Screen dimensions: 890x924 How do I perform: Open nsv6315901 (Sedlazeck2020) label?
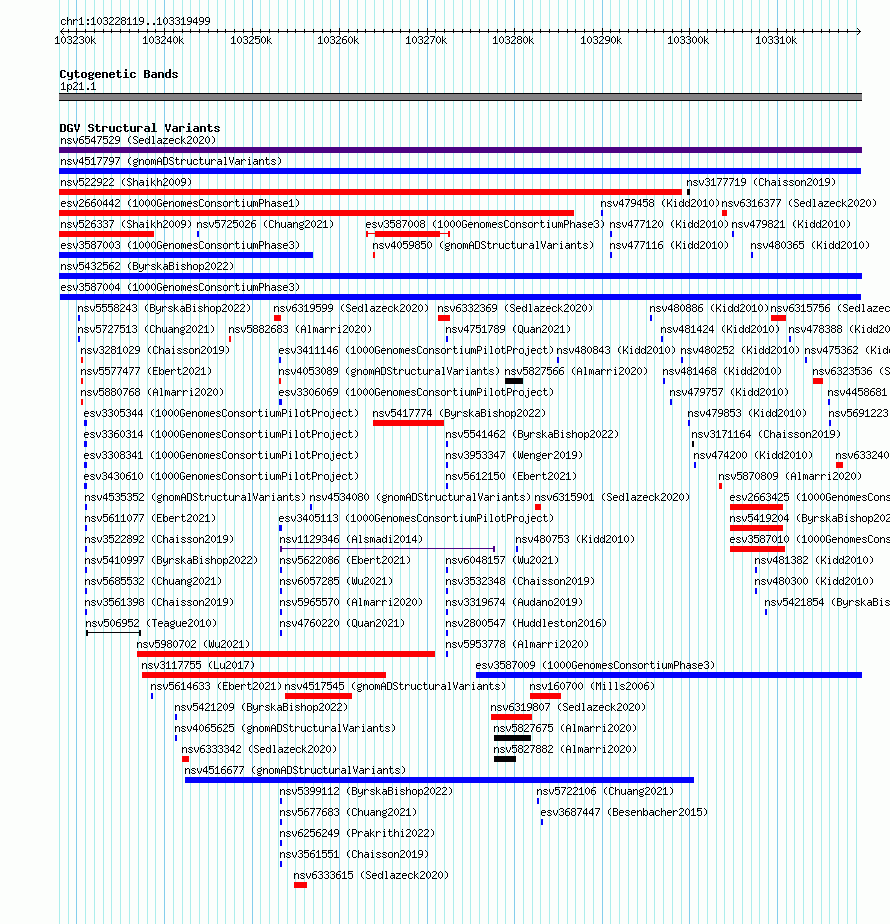612,497
